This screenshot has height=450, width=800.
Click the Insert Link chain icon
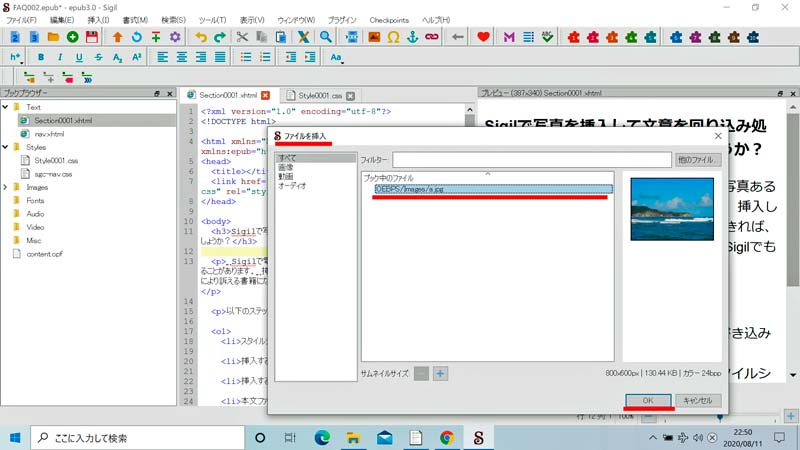(432, 37)
